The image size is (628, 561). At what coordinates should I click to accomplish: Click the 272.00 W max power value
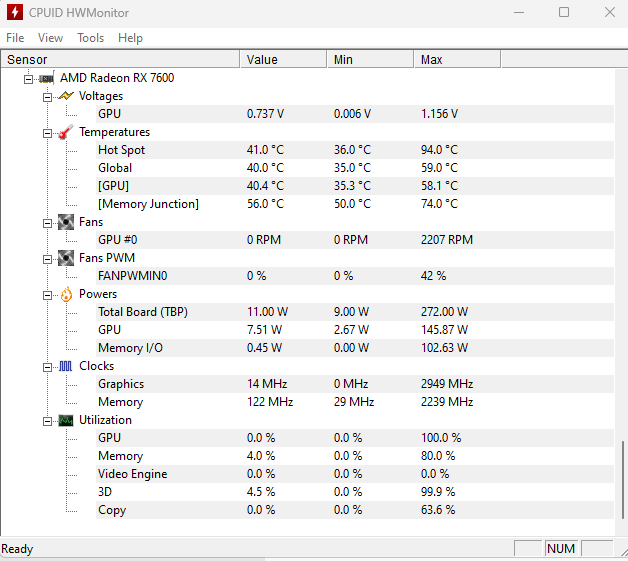[444, 312]
